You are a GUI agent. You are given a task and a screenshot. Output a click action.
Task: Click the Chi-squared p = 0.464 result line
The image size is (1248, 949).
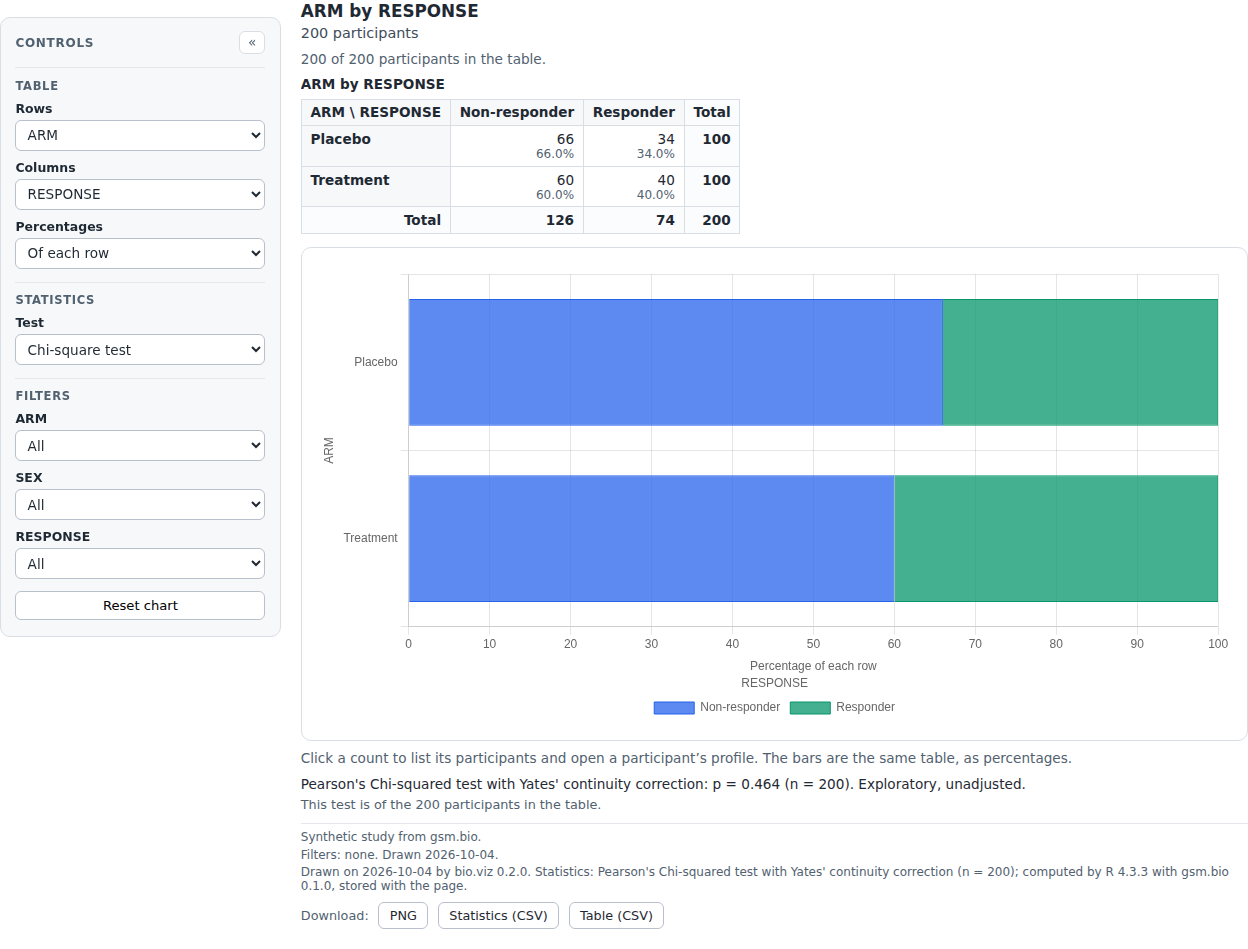pos(663,784)
